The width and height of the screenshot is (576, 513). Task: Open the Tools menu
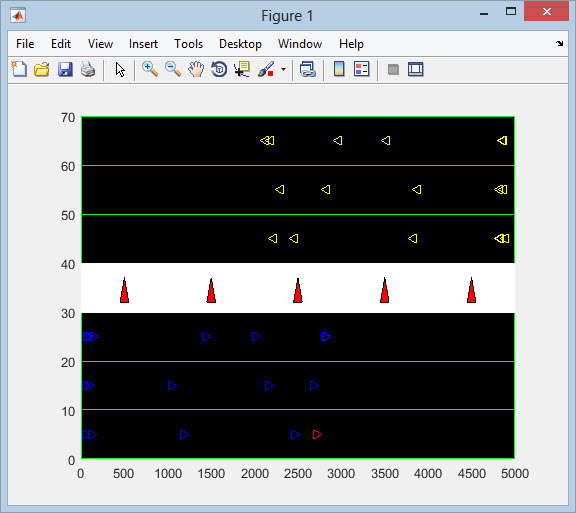188,44
